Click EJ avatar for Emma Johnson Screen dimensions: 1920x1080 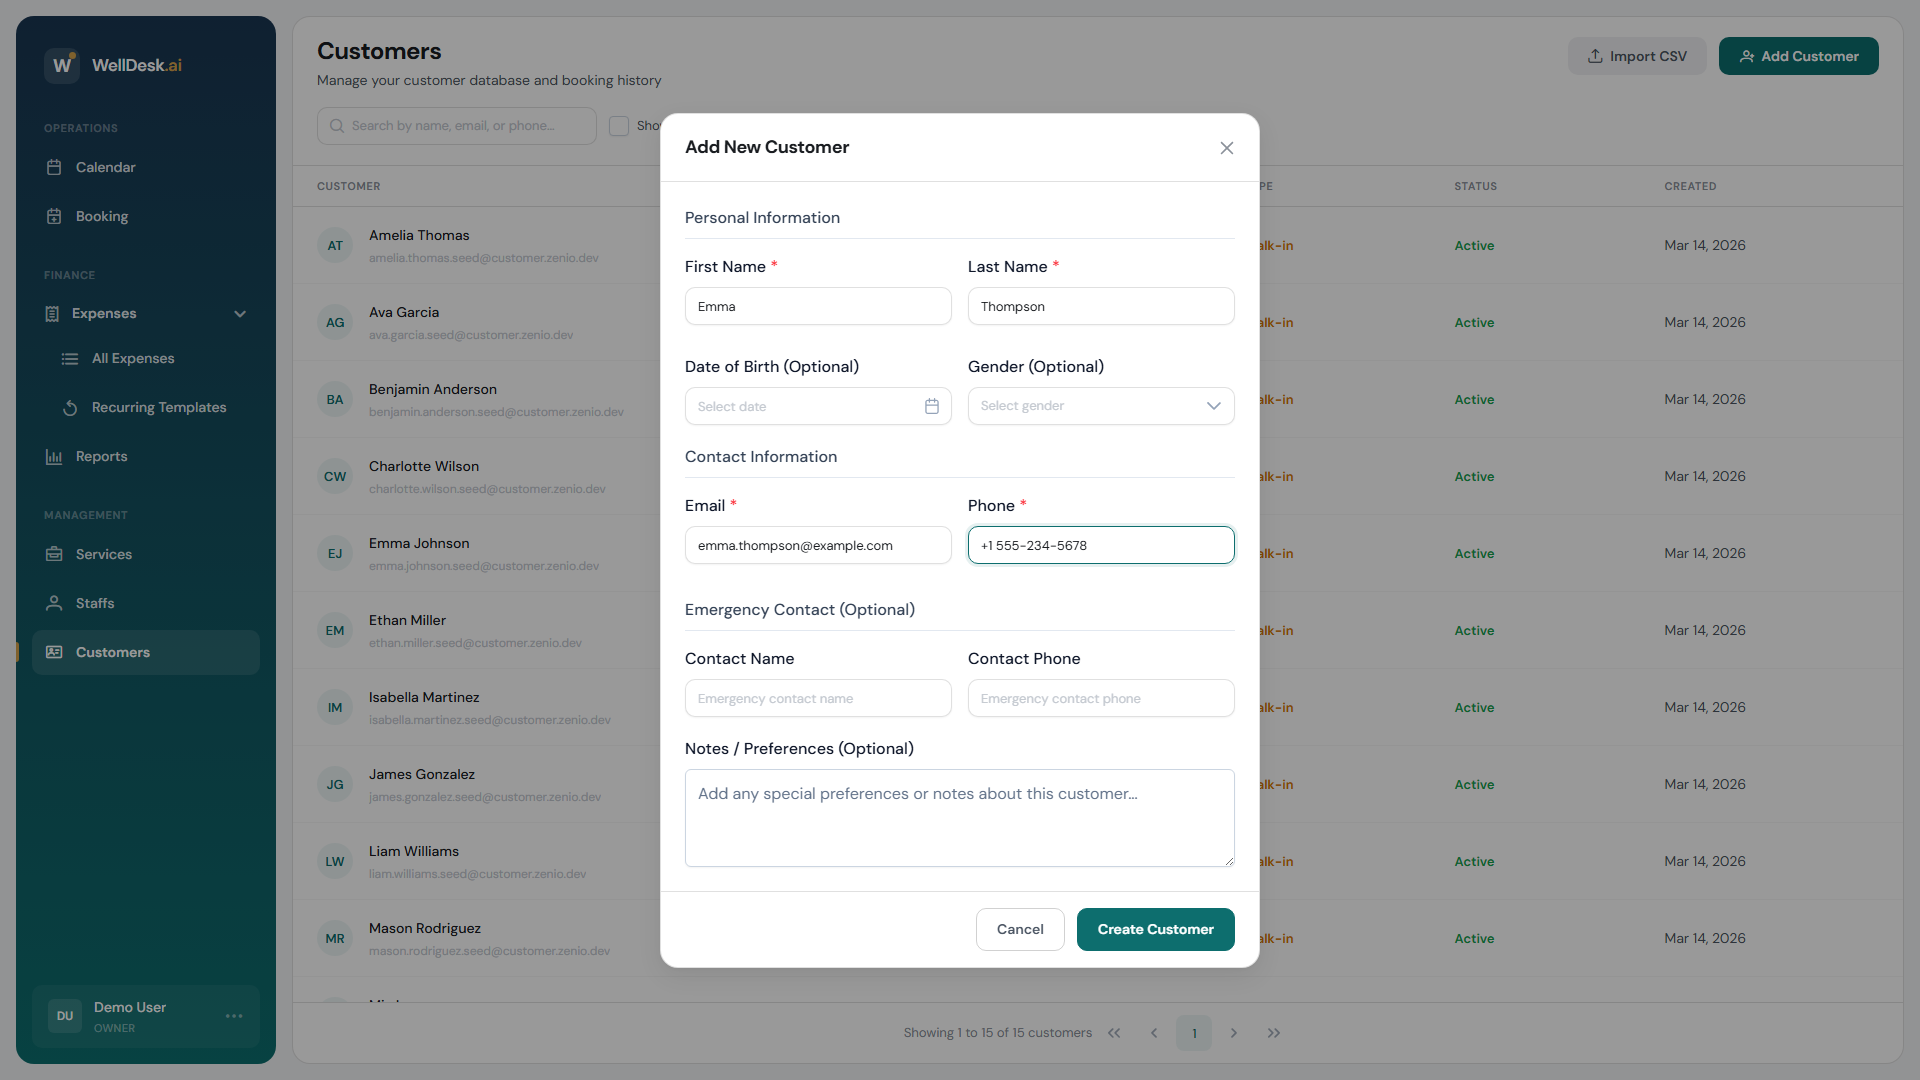[335, 554]
